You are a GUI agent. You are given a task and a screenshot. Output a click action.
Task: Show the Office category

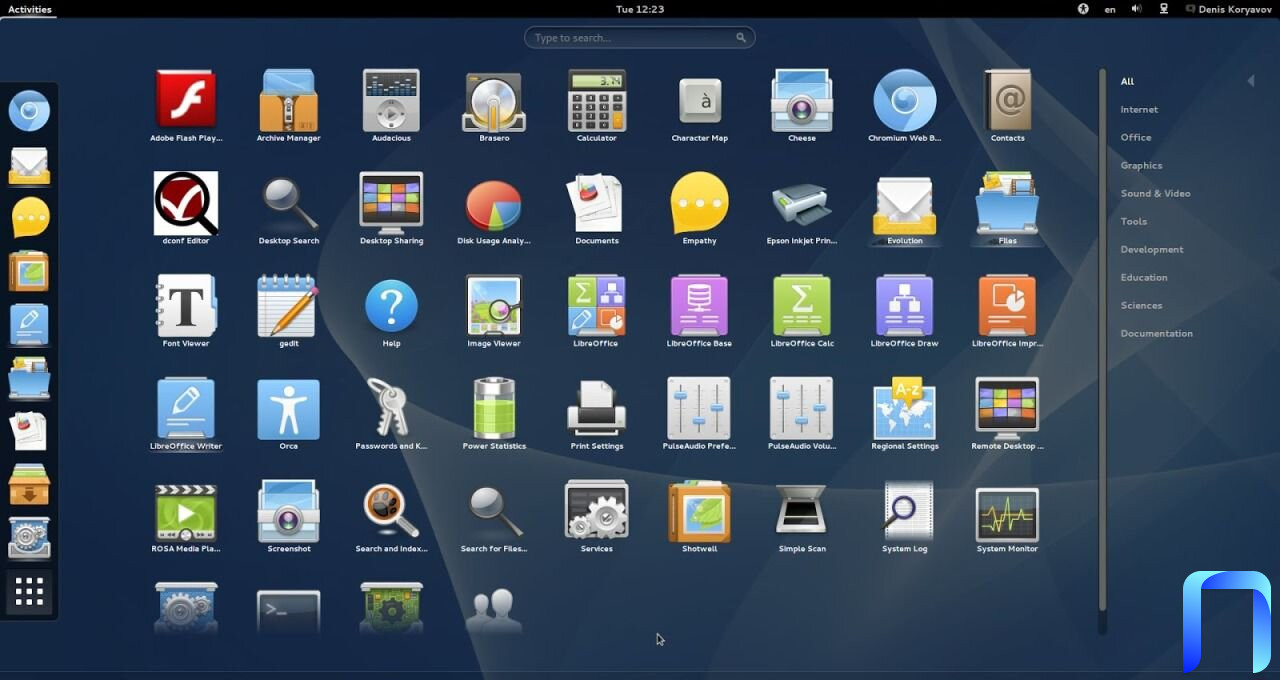(1136, 138)
